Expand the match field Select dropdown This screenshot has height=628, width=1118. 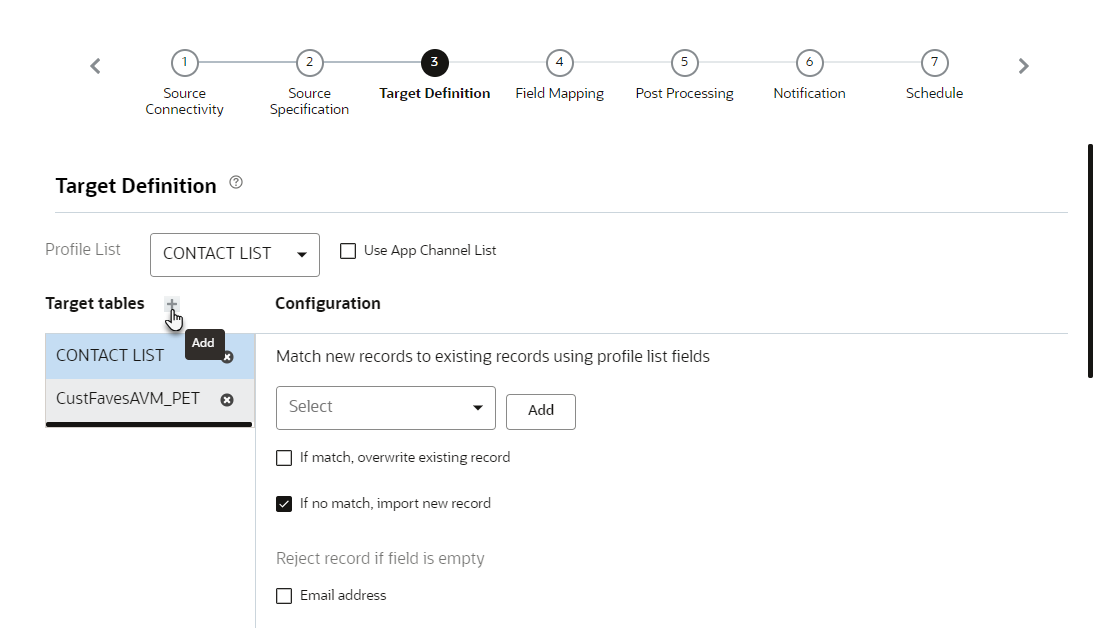coord(385,407)
